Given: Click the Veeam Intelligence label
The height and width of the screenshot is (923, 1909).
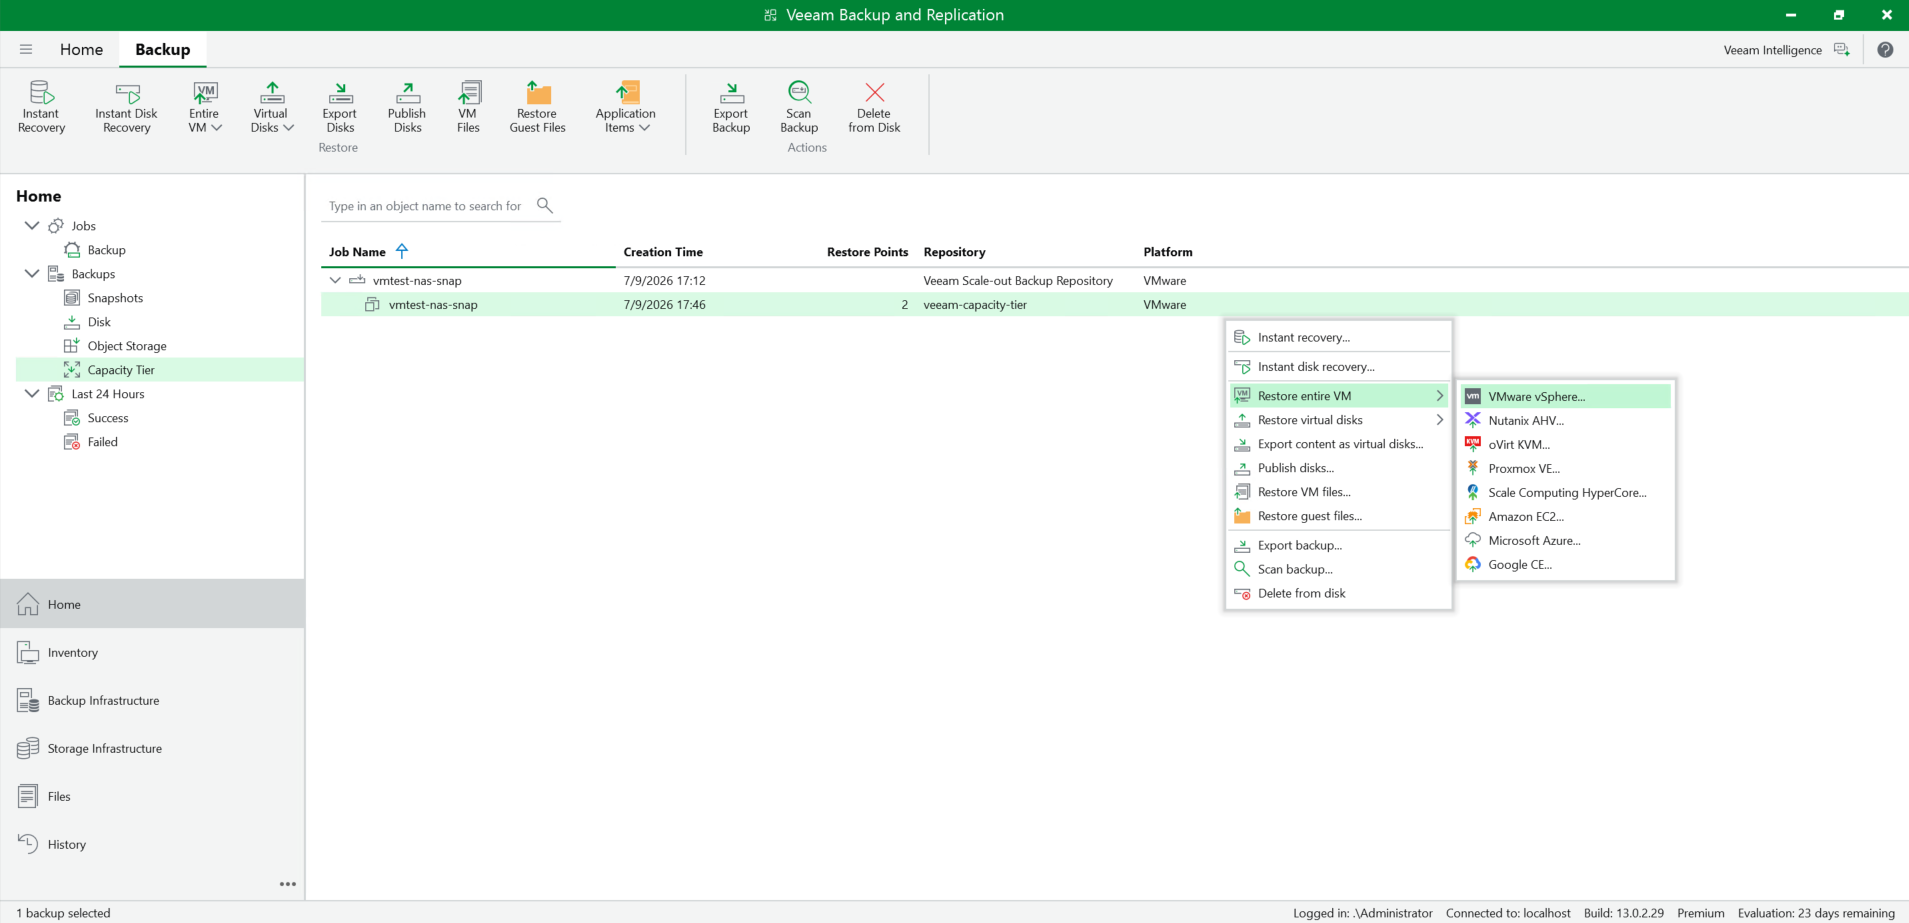Looking at the screenshot, I should tap(1772, 50).
